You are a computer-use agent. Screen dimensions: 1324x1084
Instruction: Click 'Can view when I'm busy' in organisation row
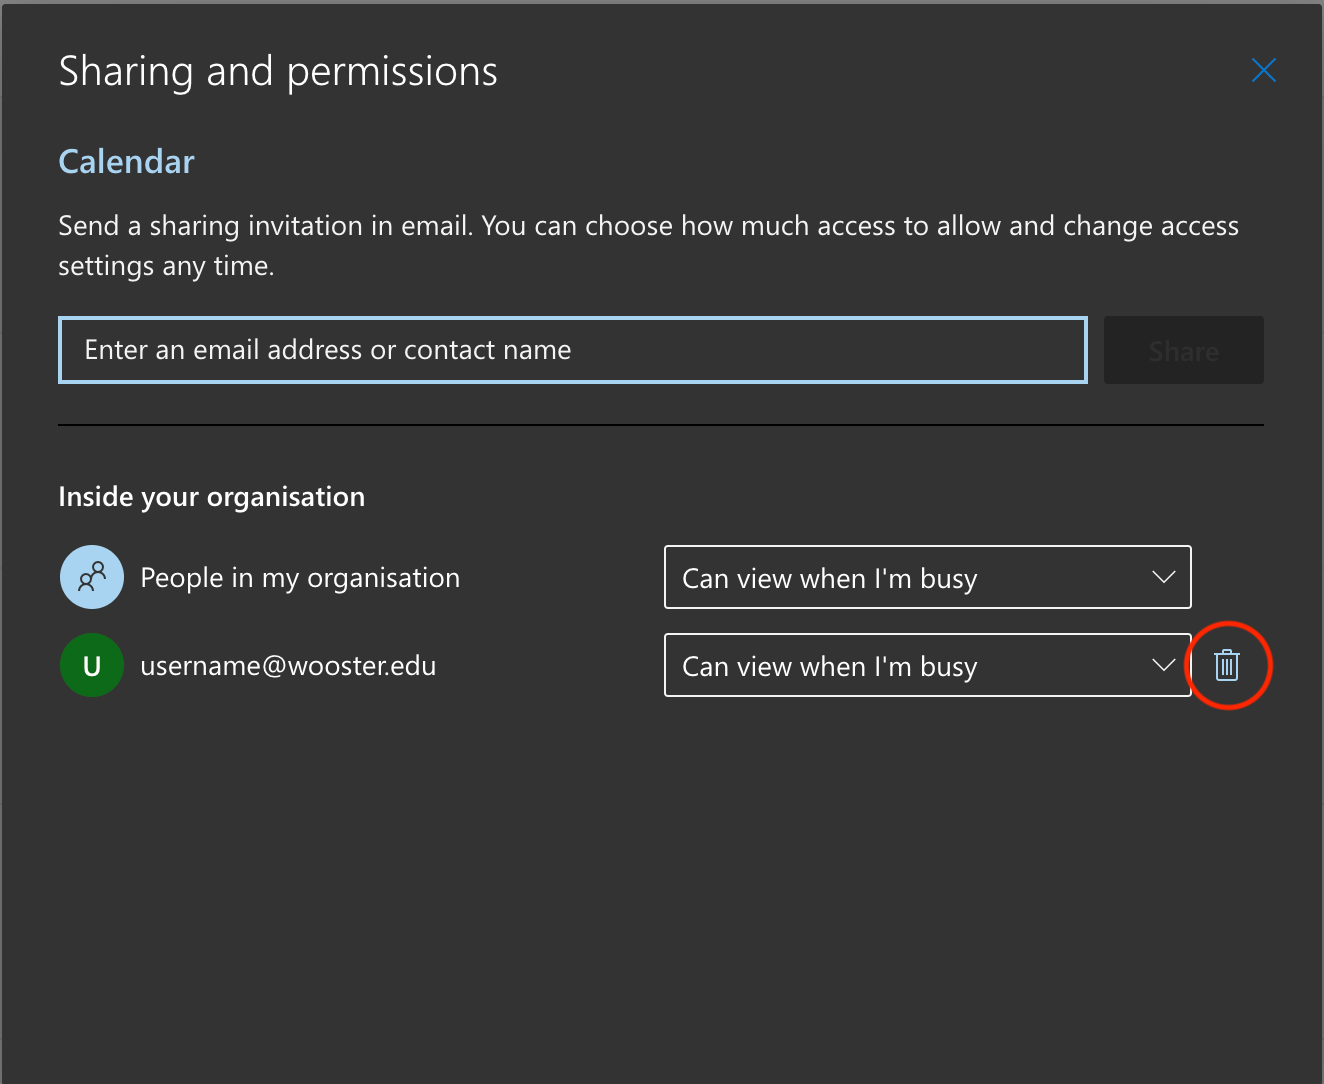pos(829,579)
